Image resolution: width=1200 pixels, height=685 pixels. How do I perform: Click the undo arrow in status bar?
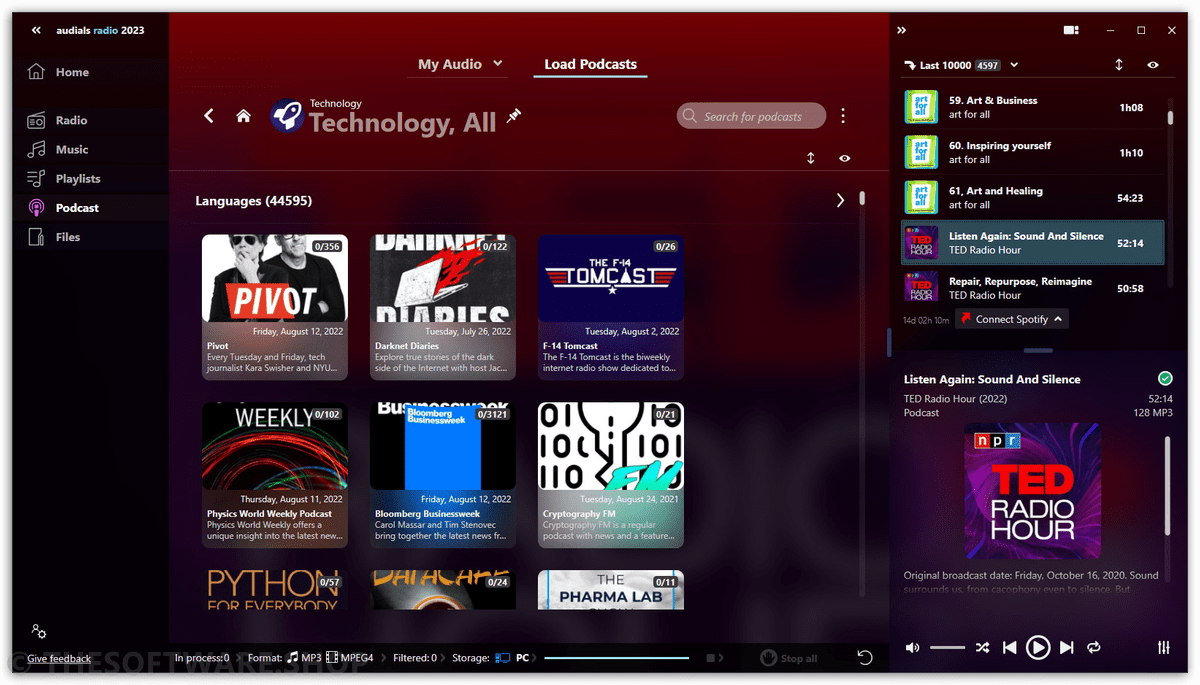(865, 658)
